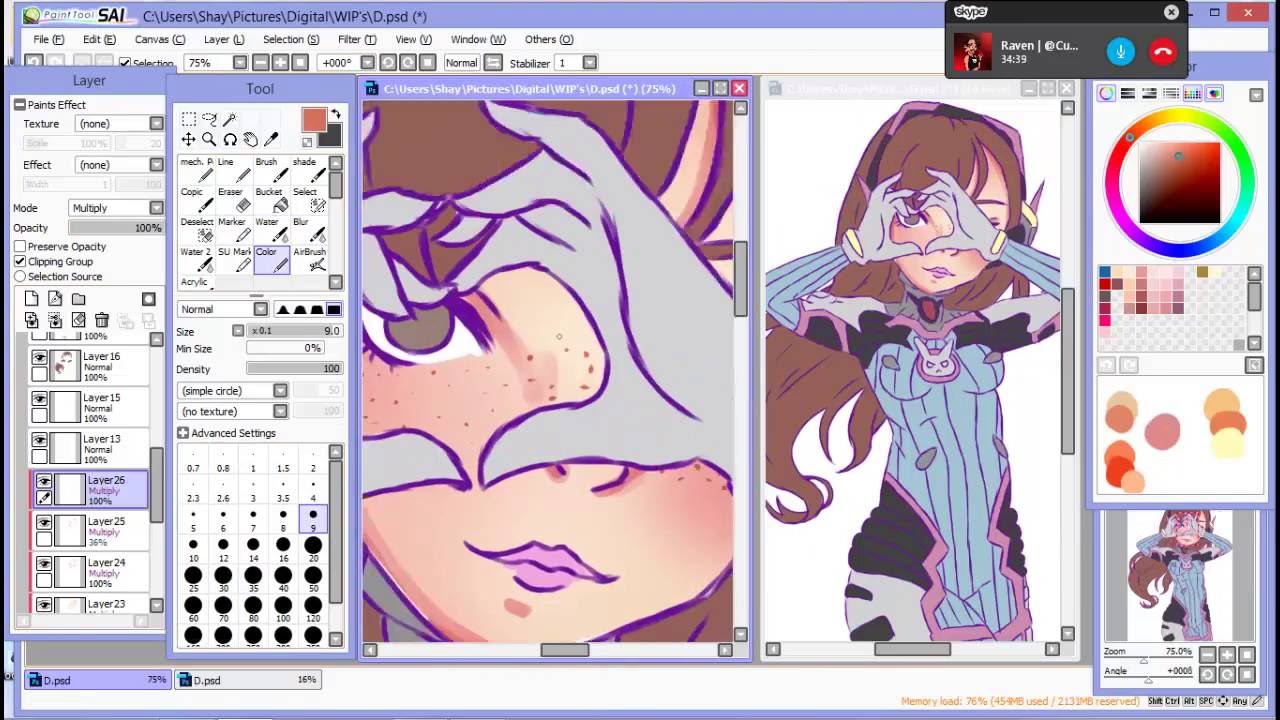Select the Hand pan tool
This screenshot has height=720, width=1280.
click(x=250, y=140)
